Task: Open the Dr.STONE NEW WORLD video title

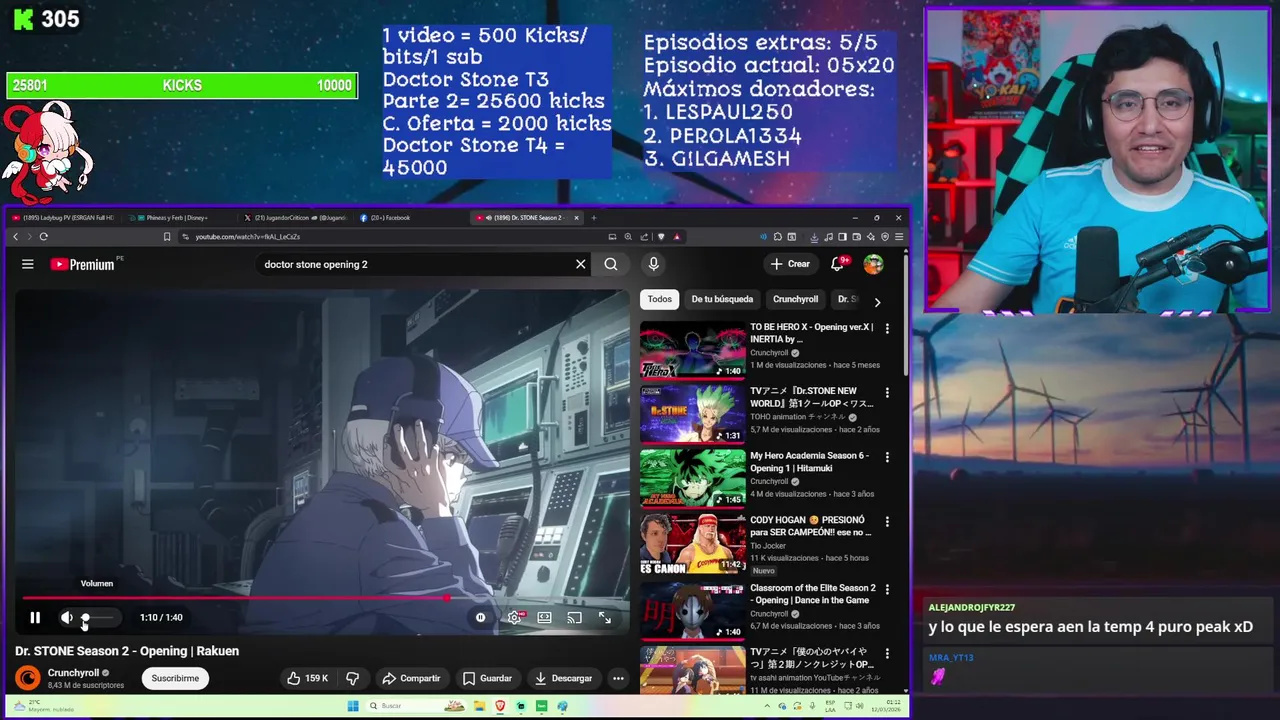Action: click(x=812, y=397)
